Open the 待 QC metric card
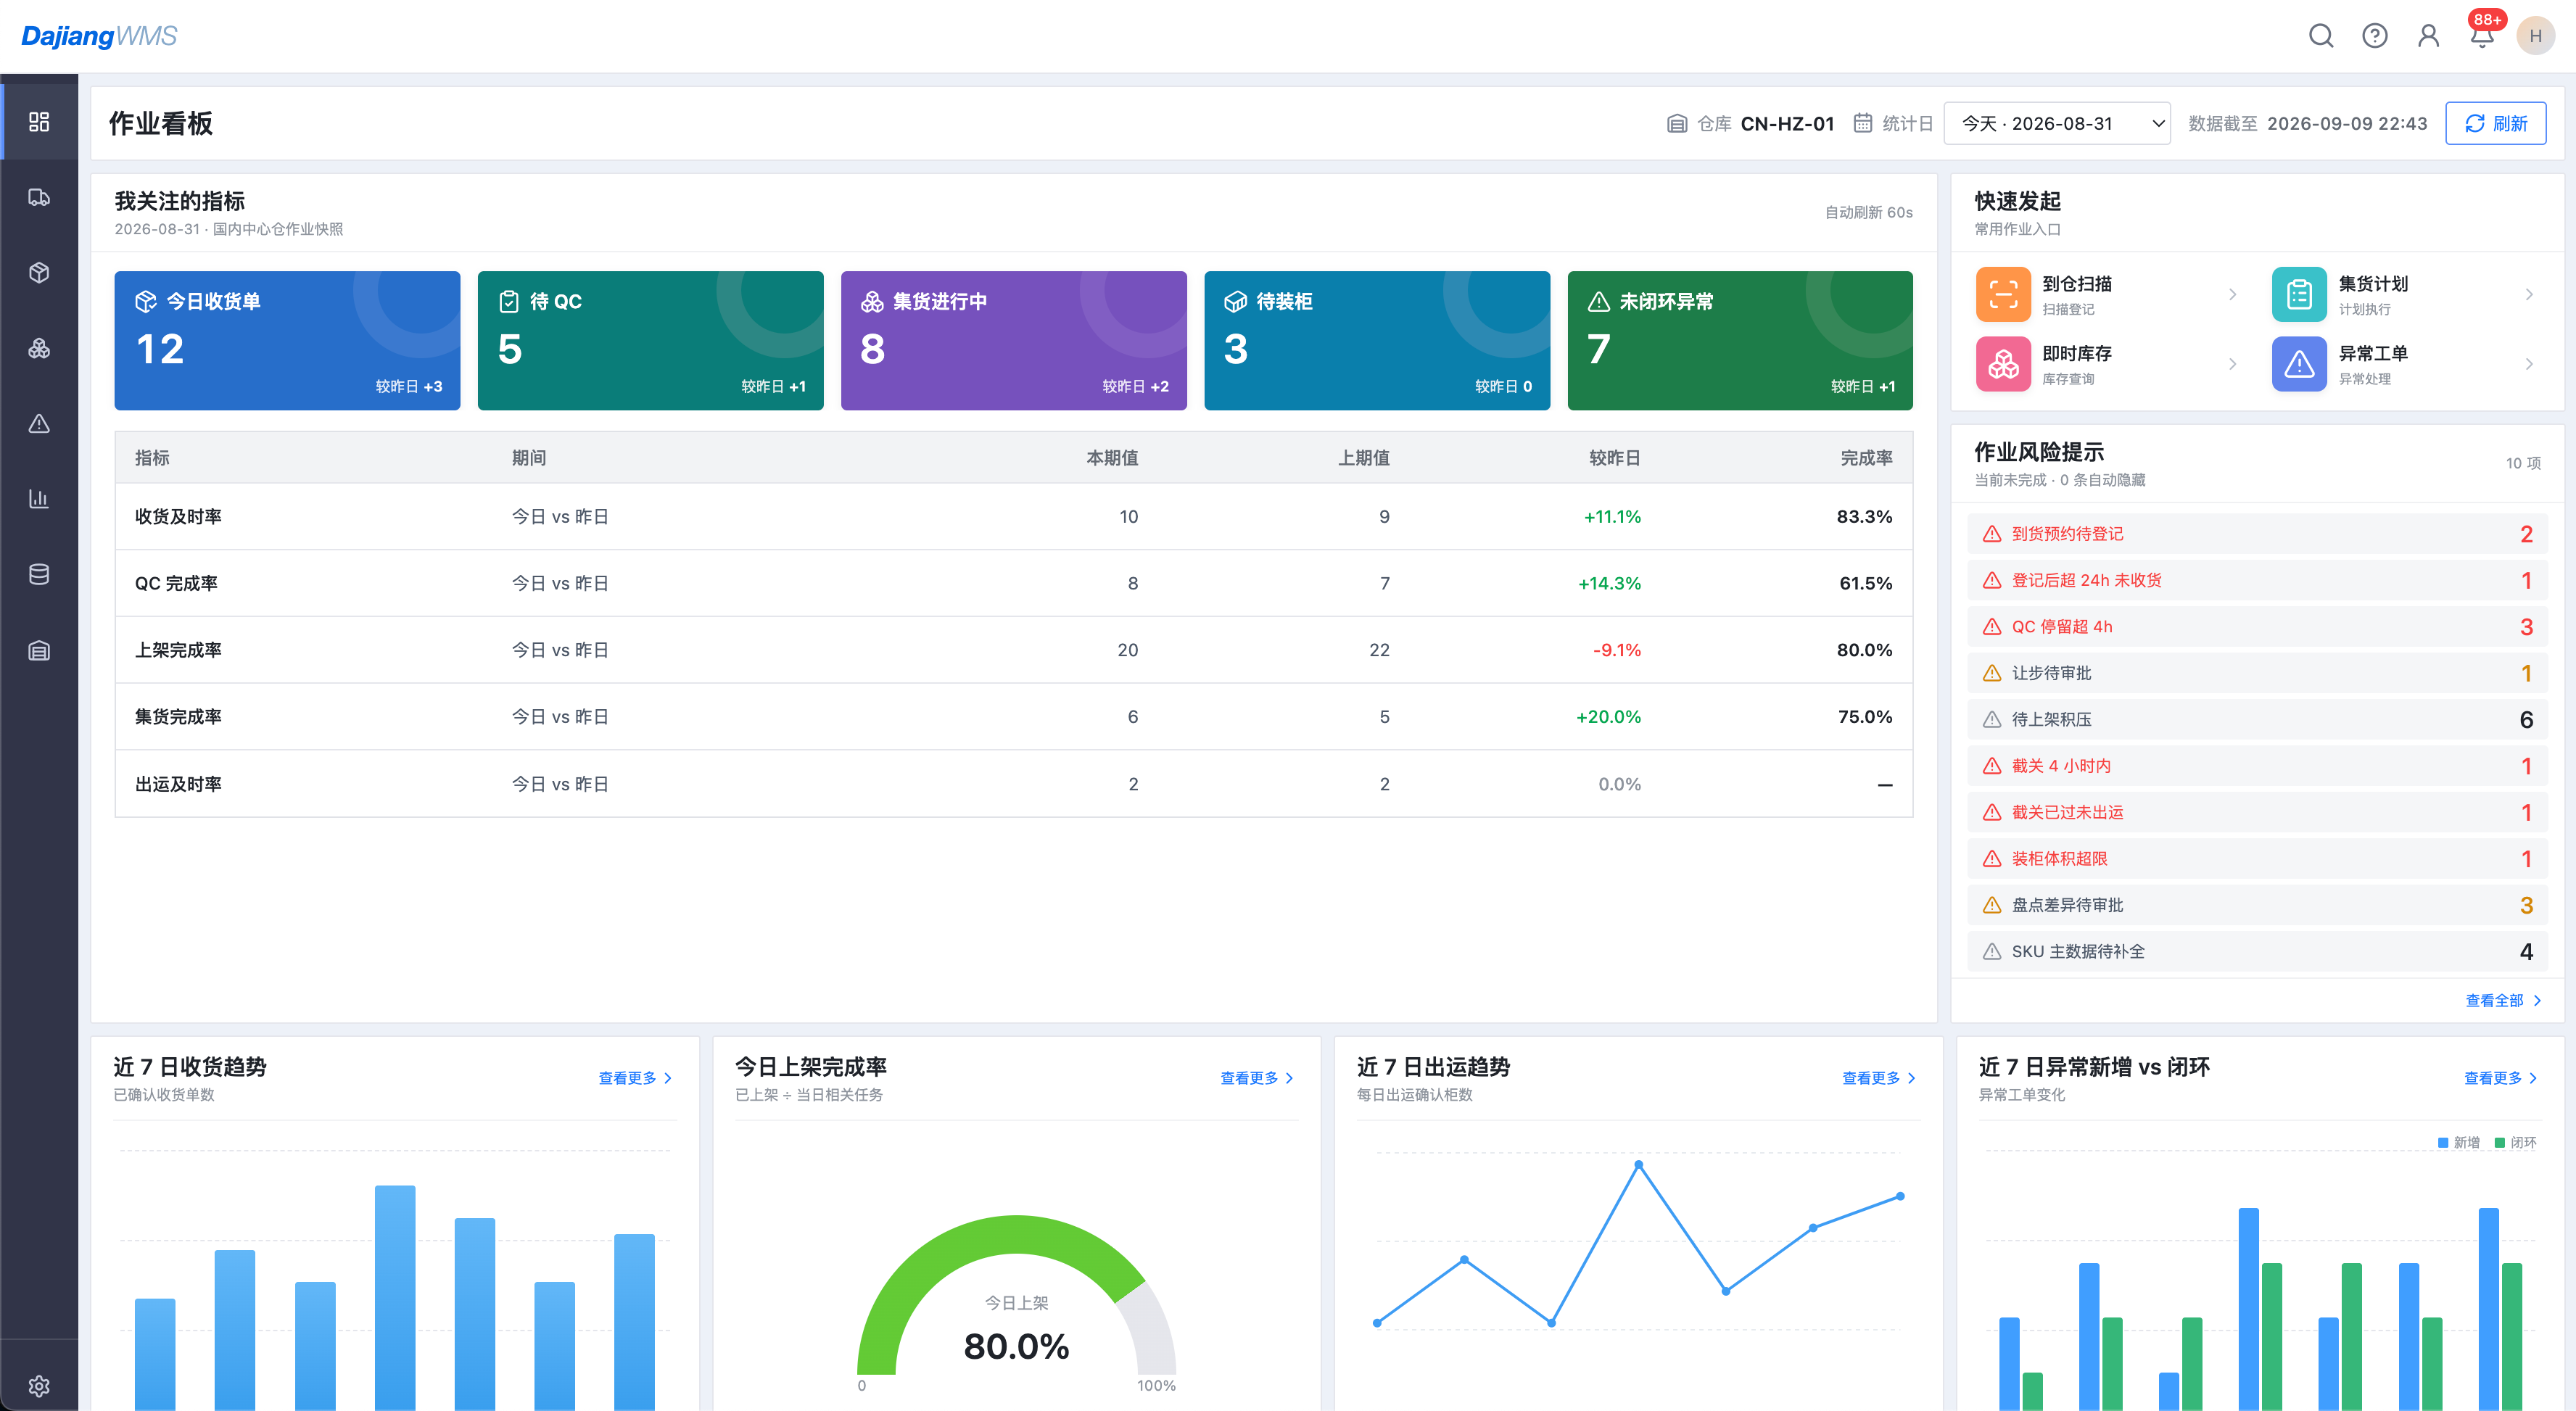Screen dimensions: 2576x1411 [x=651, y=340]
